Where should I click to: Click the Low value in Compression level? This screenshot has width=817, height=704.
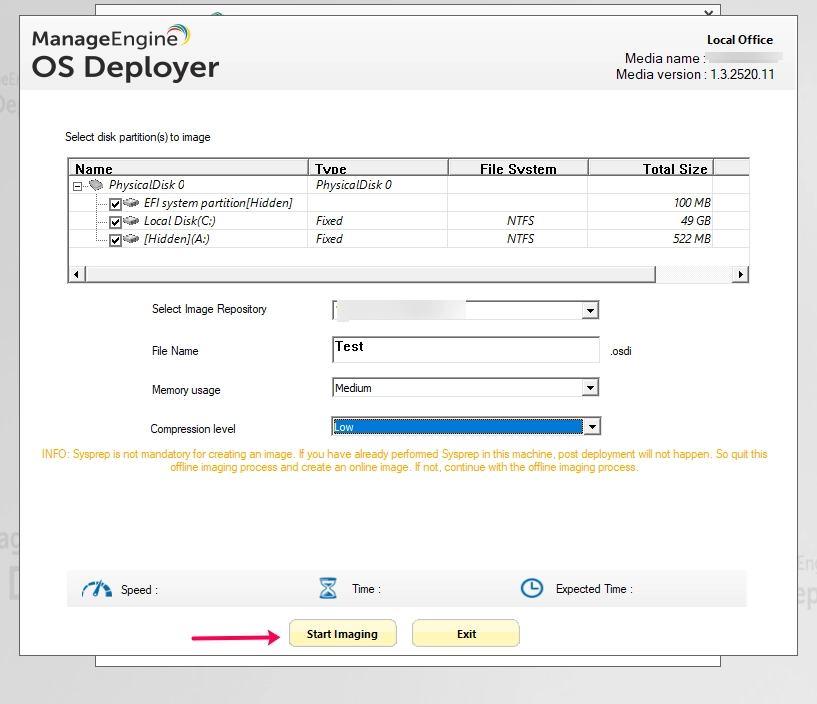344,427
